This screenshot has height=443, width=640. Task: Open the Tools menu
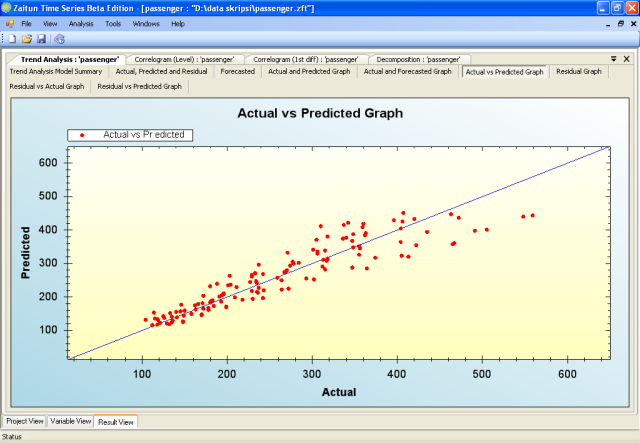pos(113,22)
